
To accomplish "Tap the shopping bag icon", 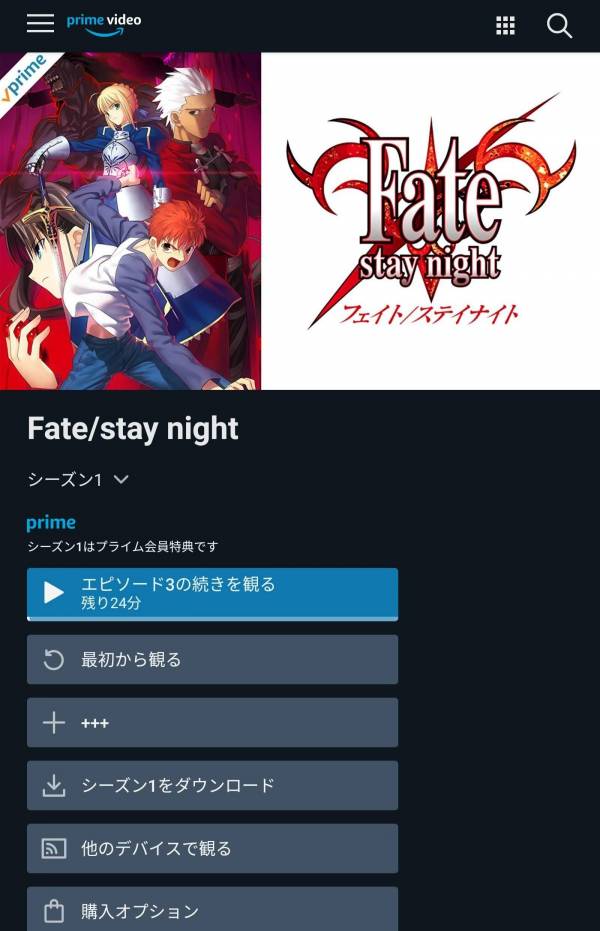I will (53, 911).
